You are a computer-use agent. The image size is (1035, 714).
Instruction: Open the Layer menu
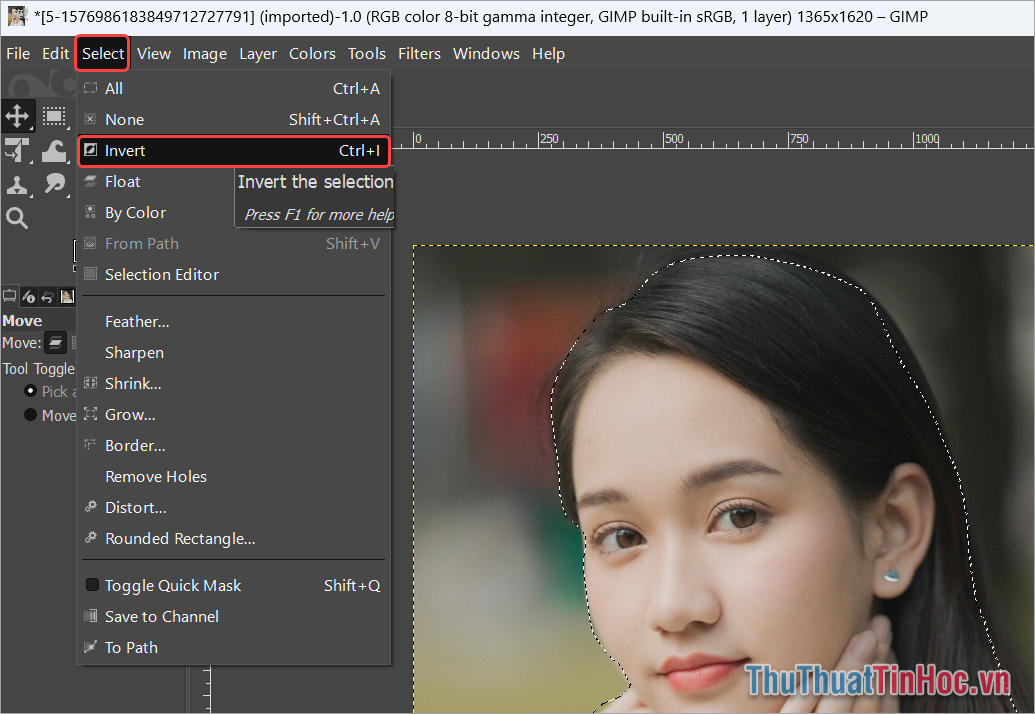[x=257, y=53]
